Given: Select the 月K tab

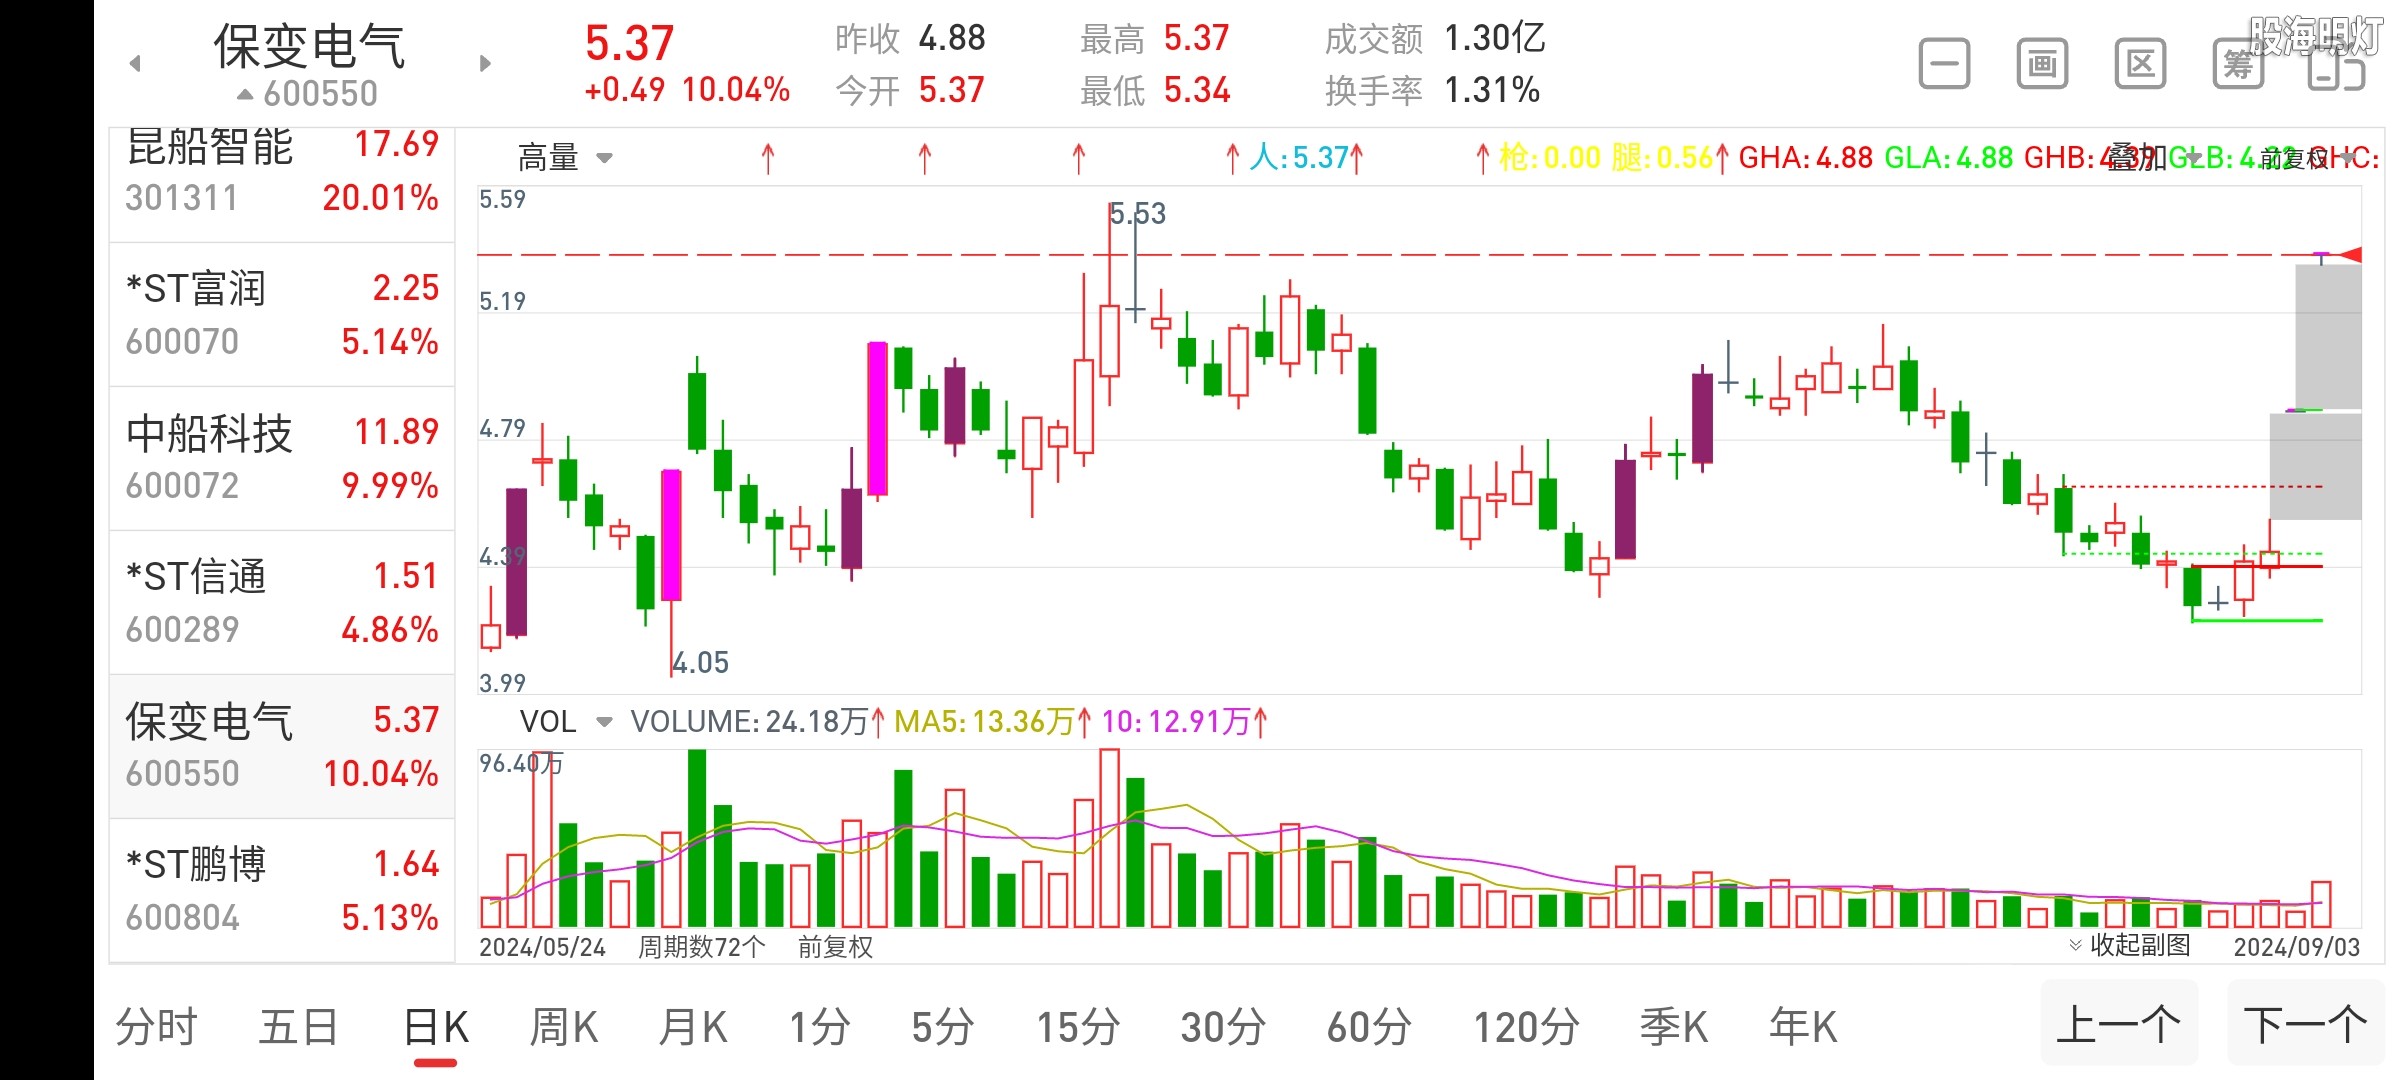Looking at the screenshot, I should [693, 1027].
